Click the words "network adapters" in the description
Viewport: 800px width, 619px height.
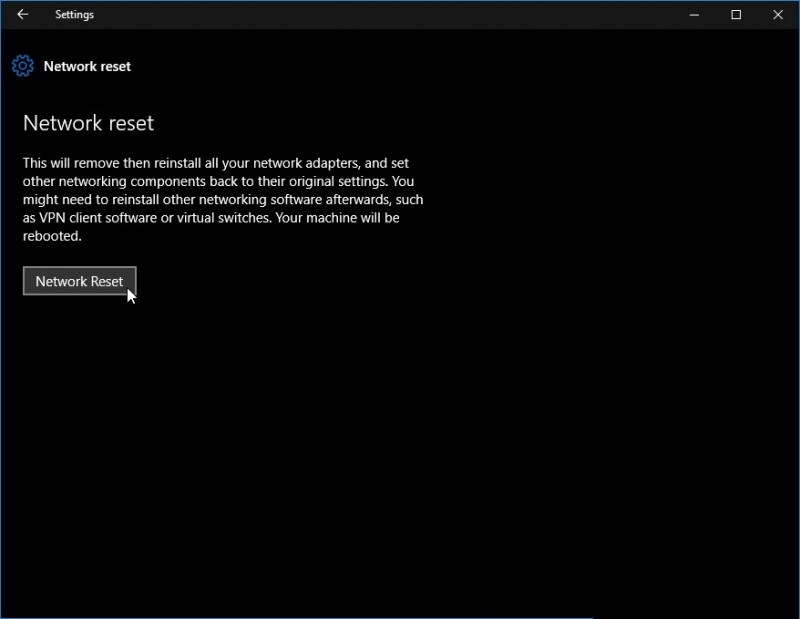309,163
